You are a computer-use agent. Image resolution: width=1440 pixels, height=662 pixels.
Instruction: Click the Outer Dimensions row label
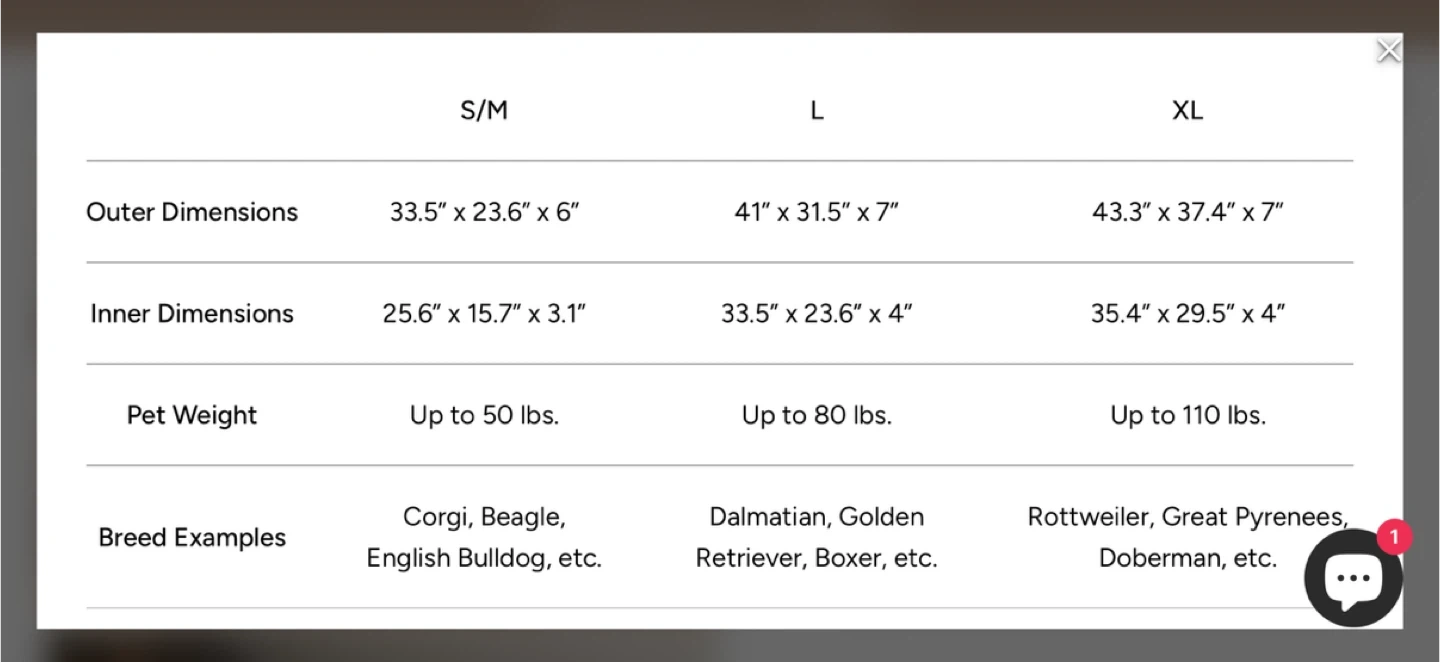click(x=192, y=212)
